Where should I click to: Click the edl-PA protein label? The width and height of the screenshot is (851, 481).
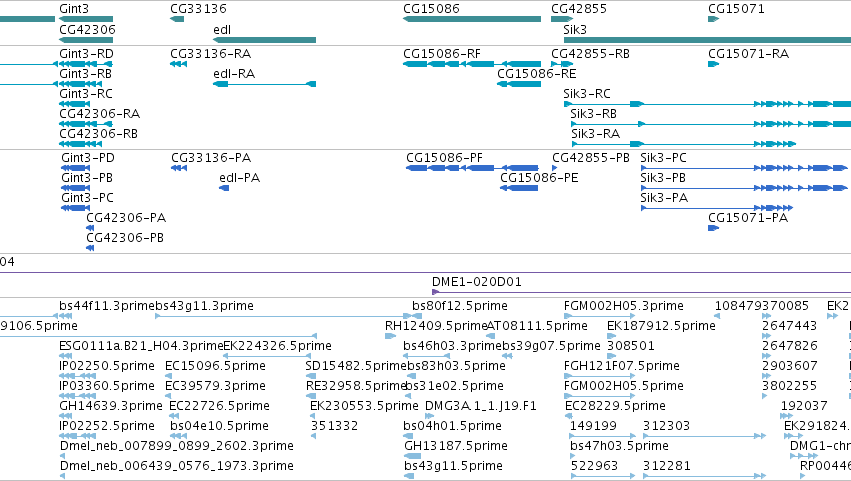(x=239, y=178)
